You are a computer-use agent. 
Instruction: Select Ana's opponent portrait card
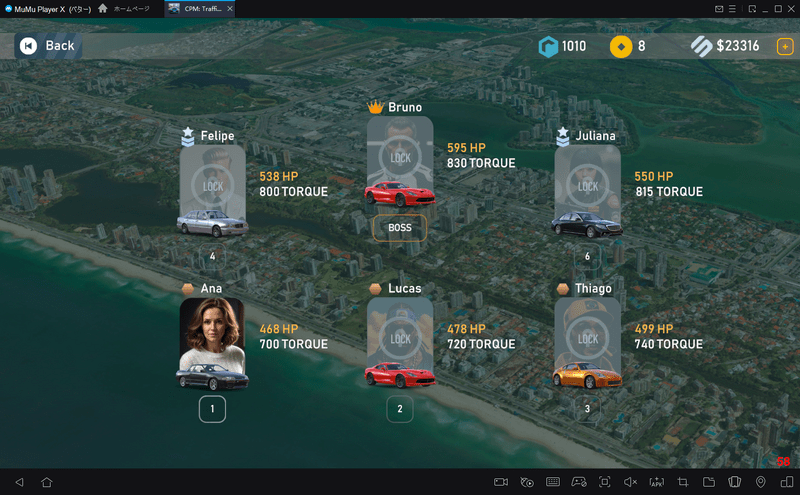(212, 342)
